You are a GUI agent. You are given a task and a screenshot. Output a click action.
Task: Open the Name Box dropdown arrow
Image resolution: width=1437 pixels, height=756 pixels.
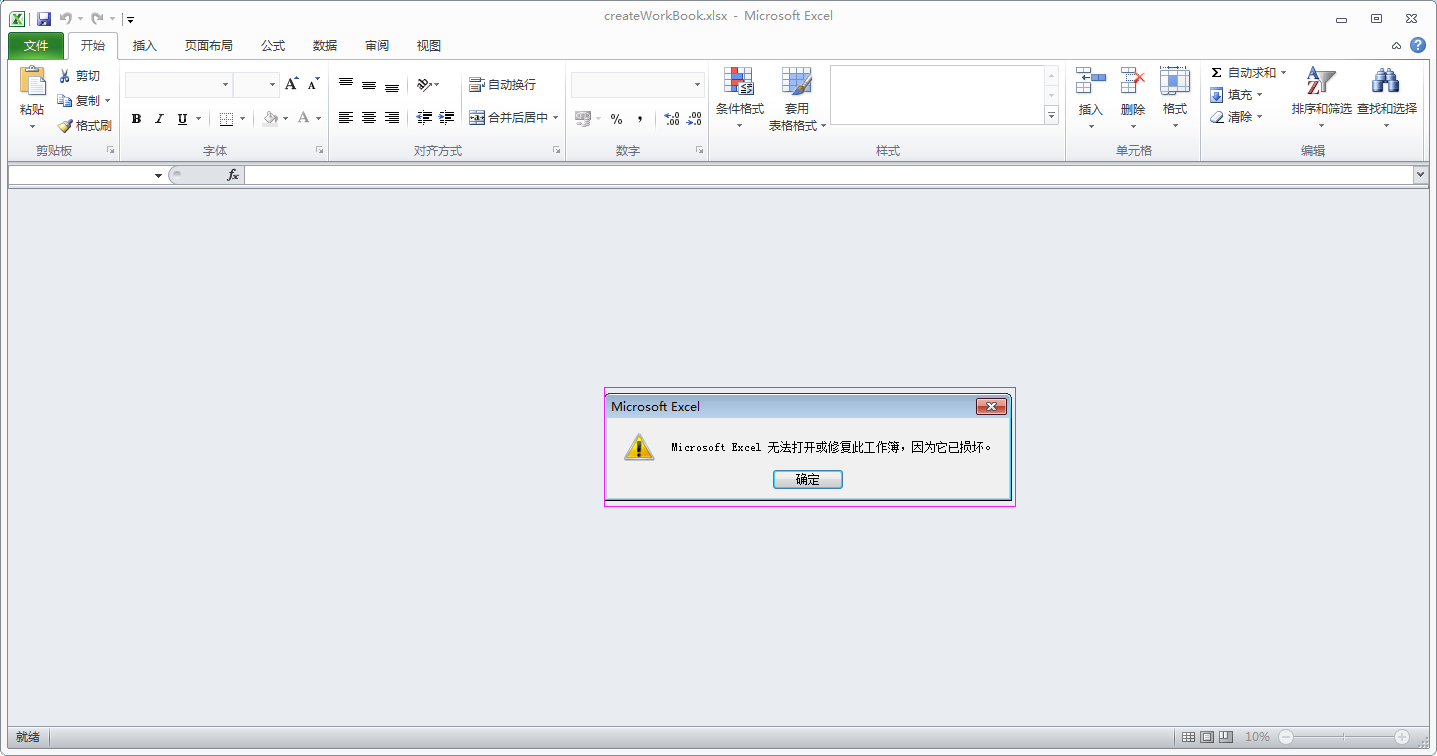tap(158, 176)
